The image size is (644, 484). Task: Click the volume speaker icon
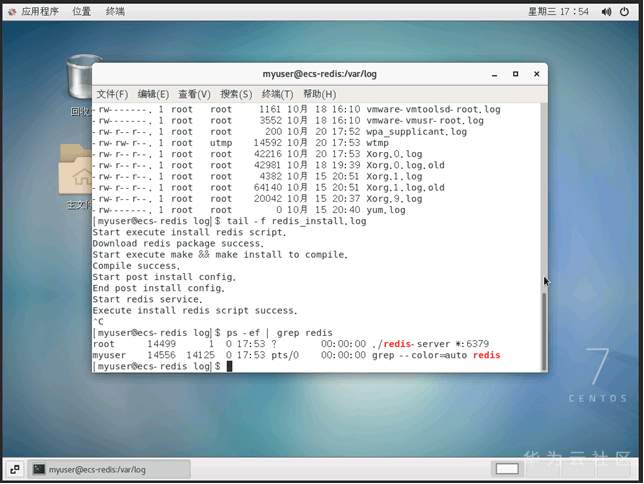[606, 12]
